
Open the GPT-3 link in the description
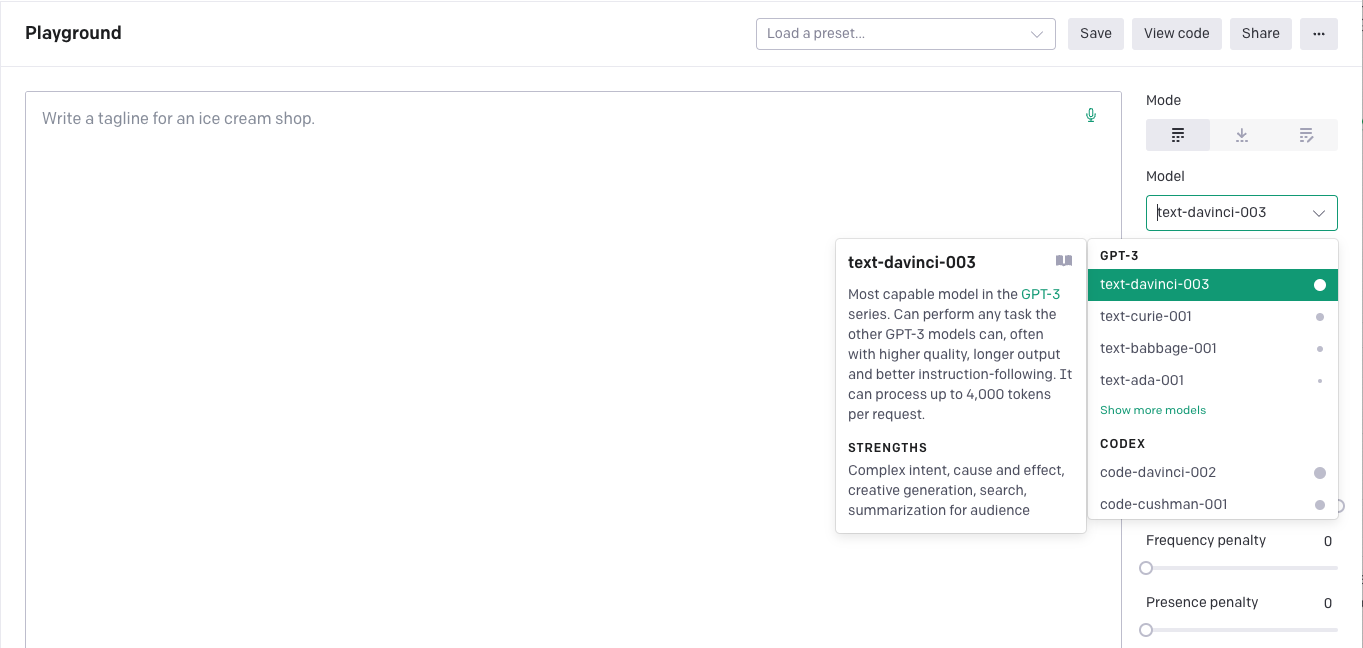[x=1041, y=294]
